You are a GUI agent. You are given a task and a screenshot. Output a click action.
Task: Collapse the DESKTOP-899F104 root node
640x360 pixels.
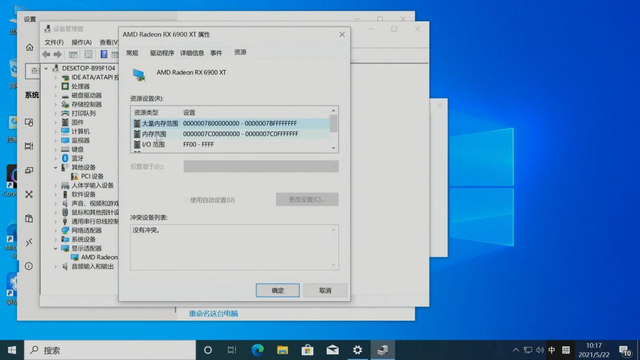click(46, 68)
